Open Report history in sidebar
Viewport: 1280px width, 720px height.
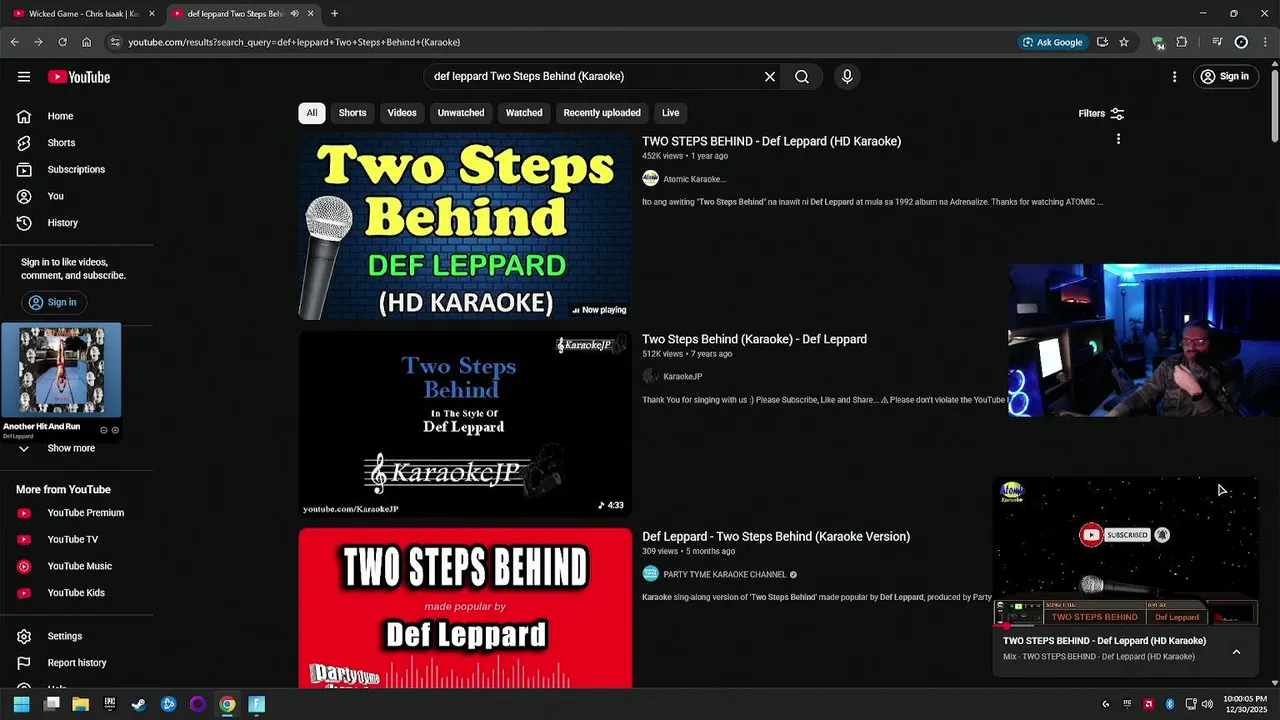click(x=77, y=663)
